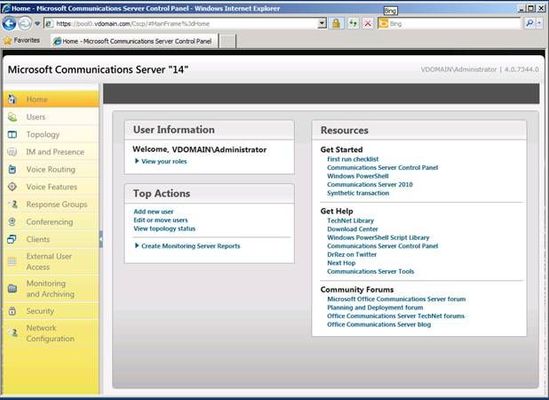549x400 pixels.
Task: Open search options dropdown arrow
Action: click(x=540, y=23)
